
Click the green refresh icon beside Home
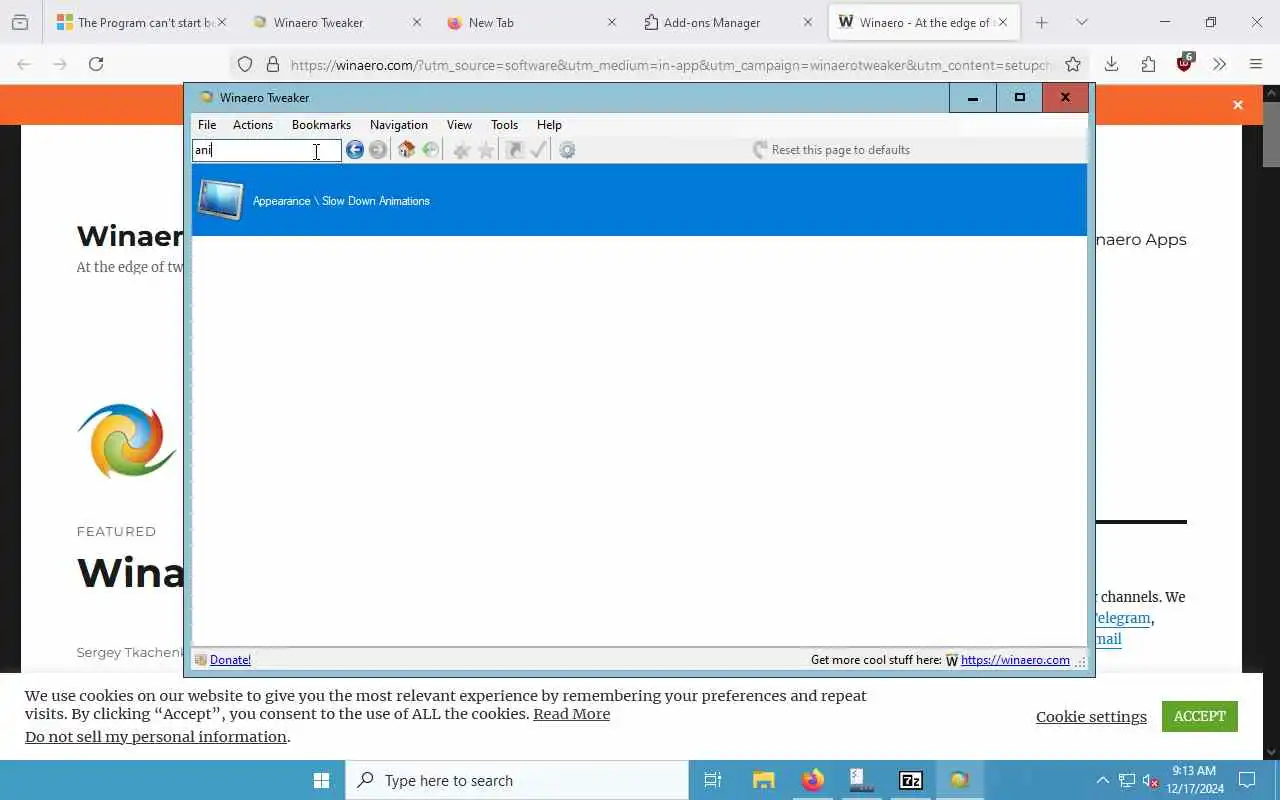[x=431, y=150]
